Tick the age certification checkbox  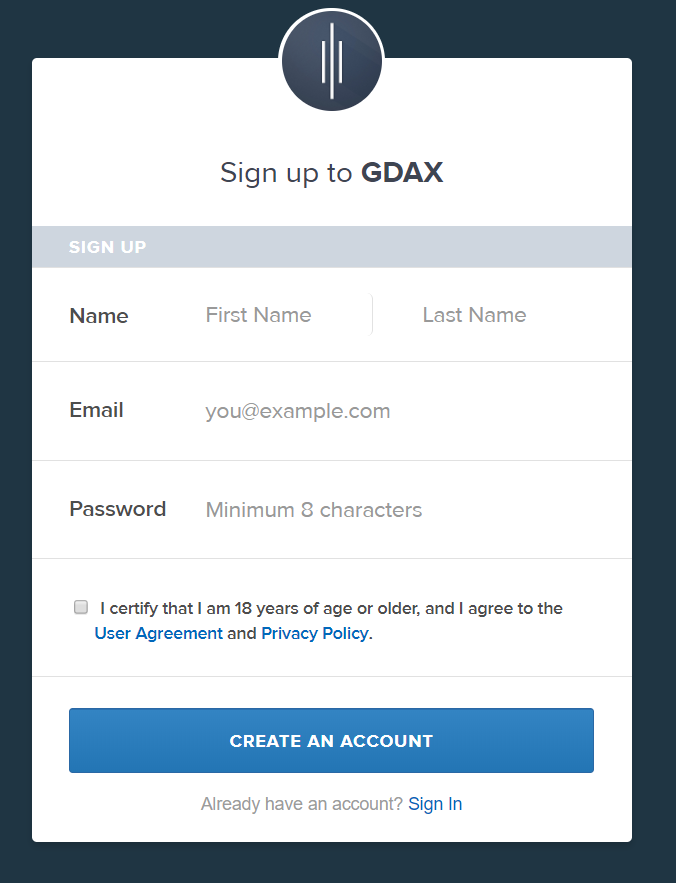coord(81,606)
